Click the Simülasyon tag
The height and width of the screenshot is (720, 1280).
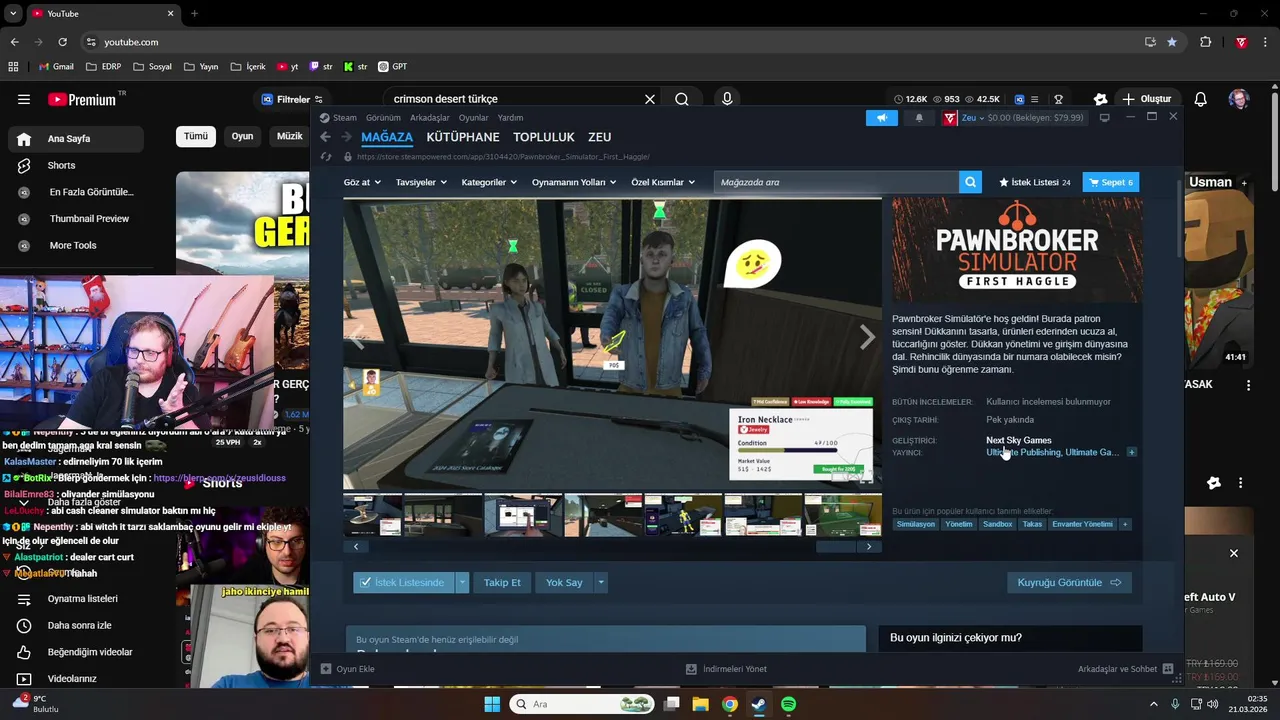(x=916, y=524)
